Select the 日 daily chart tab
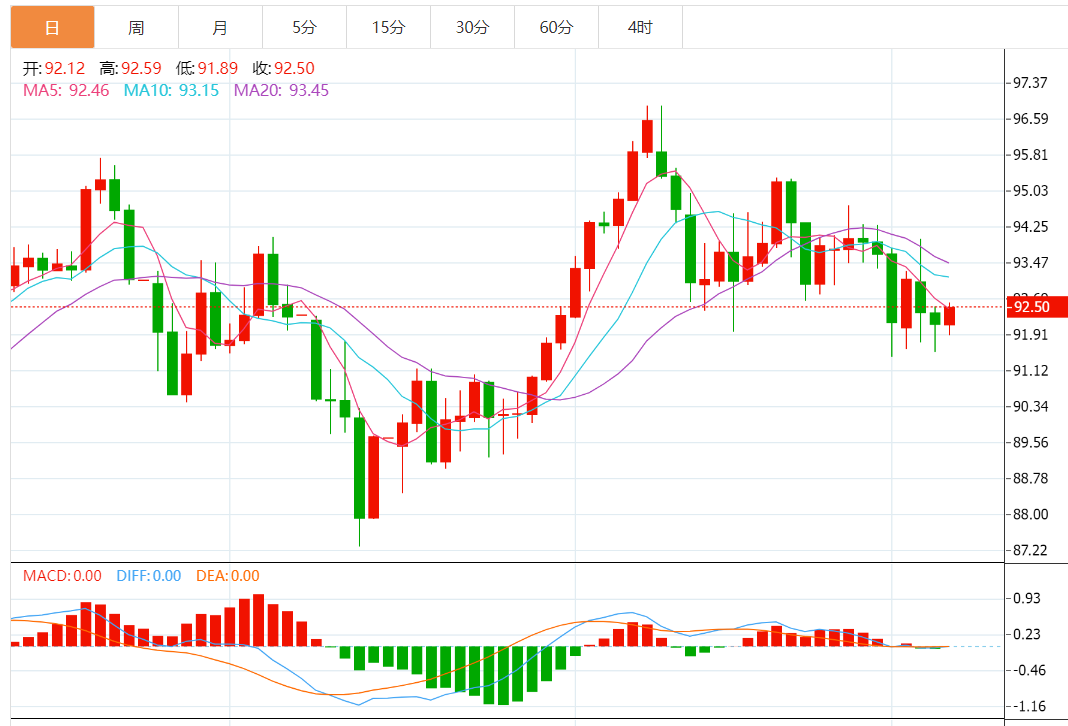Viewport: 1068px width, 726px height. (x=52, y=27)
